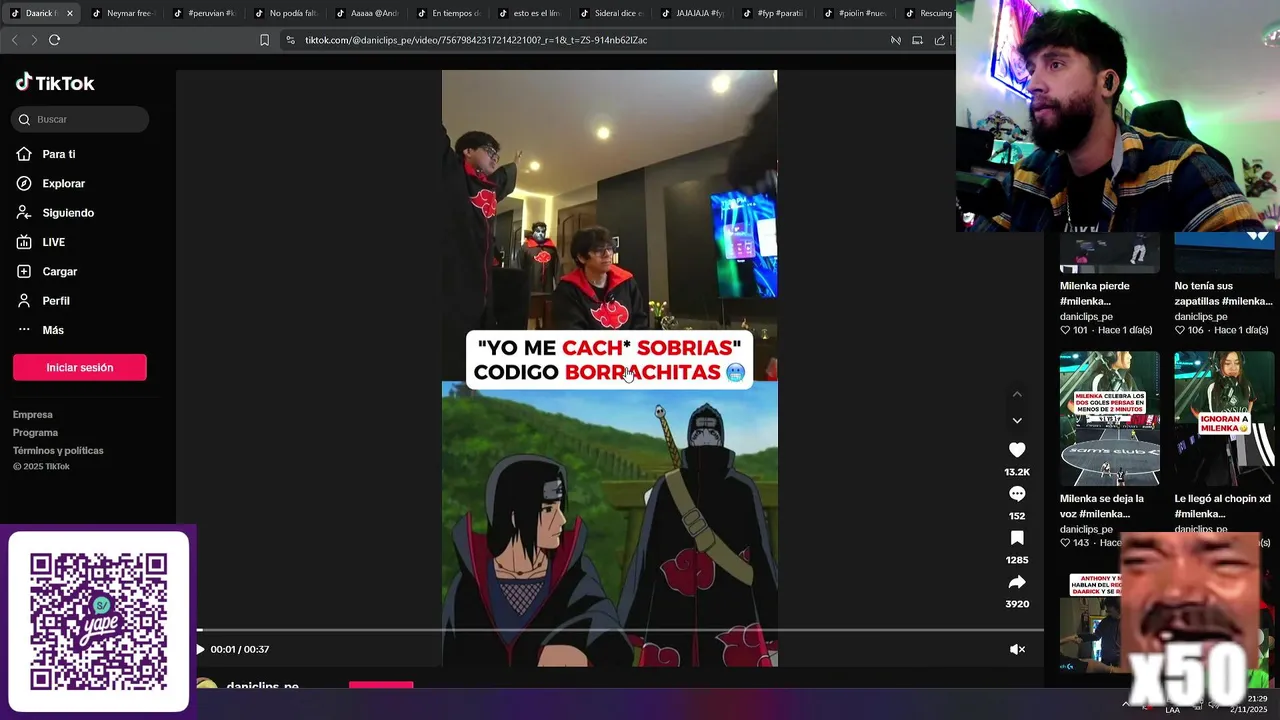1280x720 pixels.
Task: Open Milenka celebra los dos goles thumbnail
Action: [x=1110, y=418]
